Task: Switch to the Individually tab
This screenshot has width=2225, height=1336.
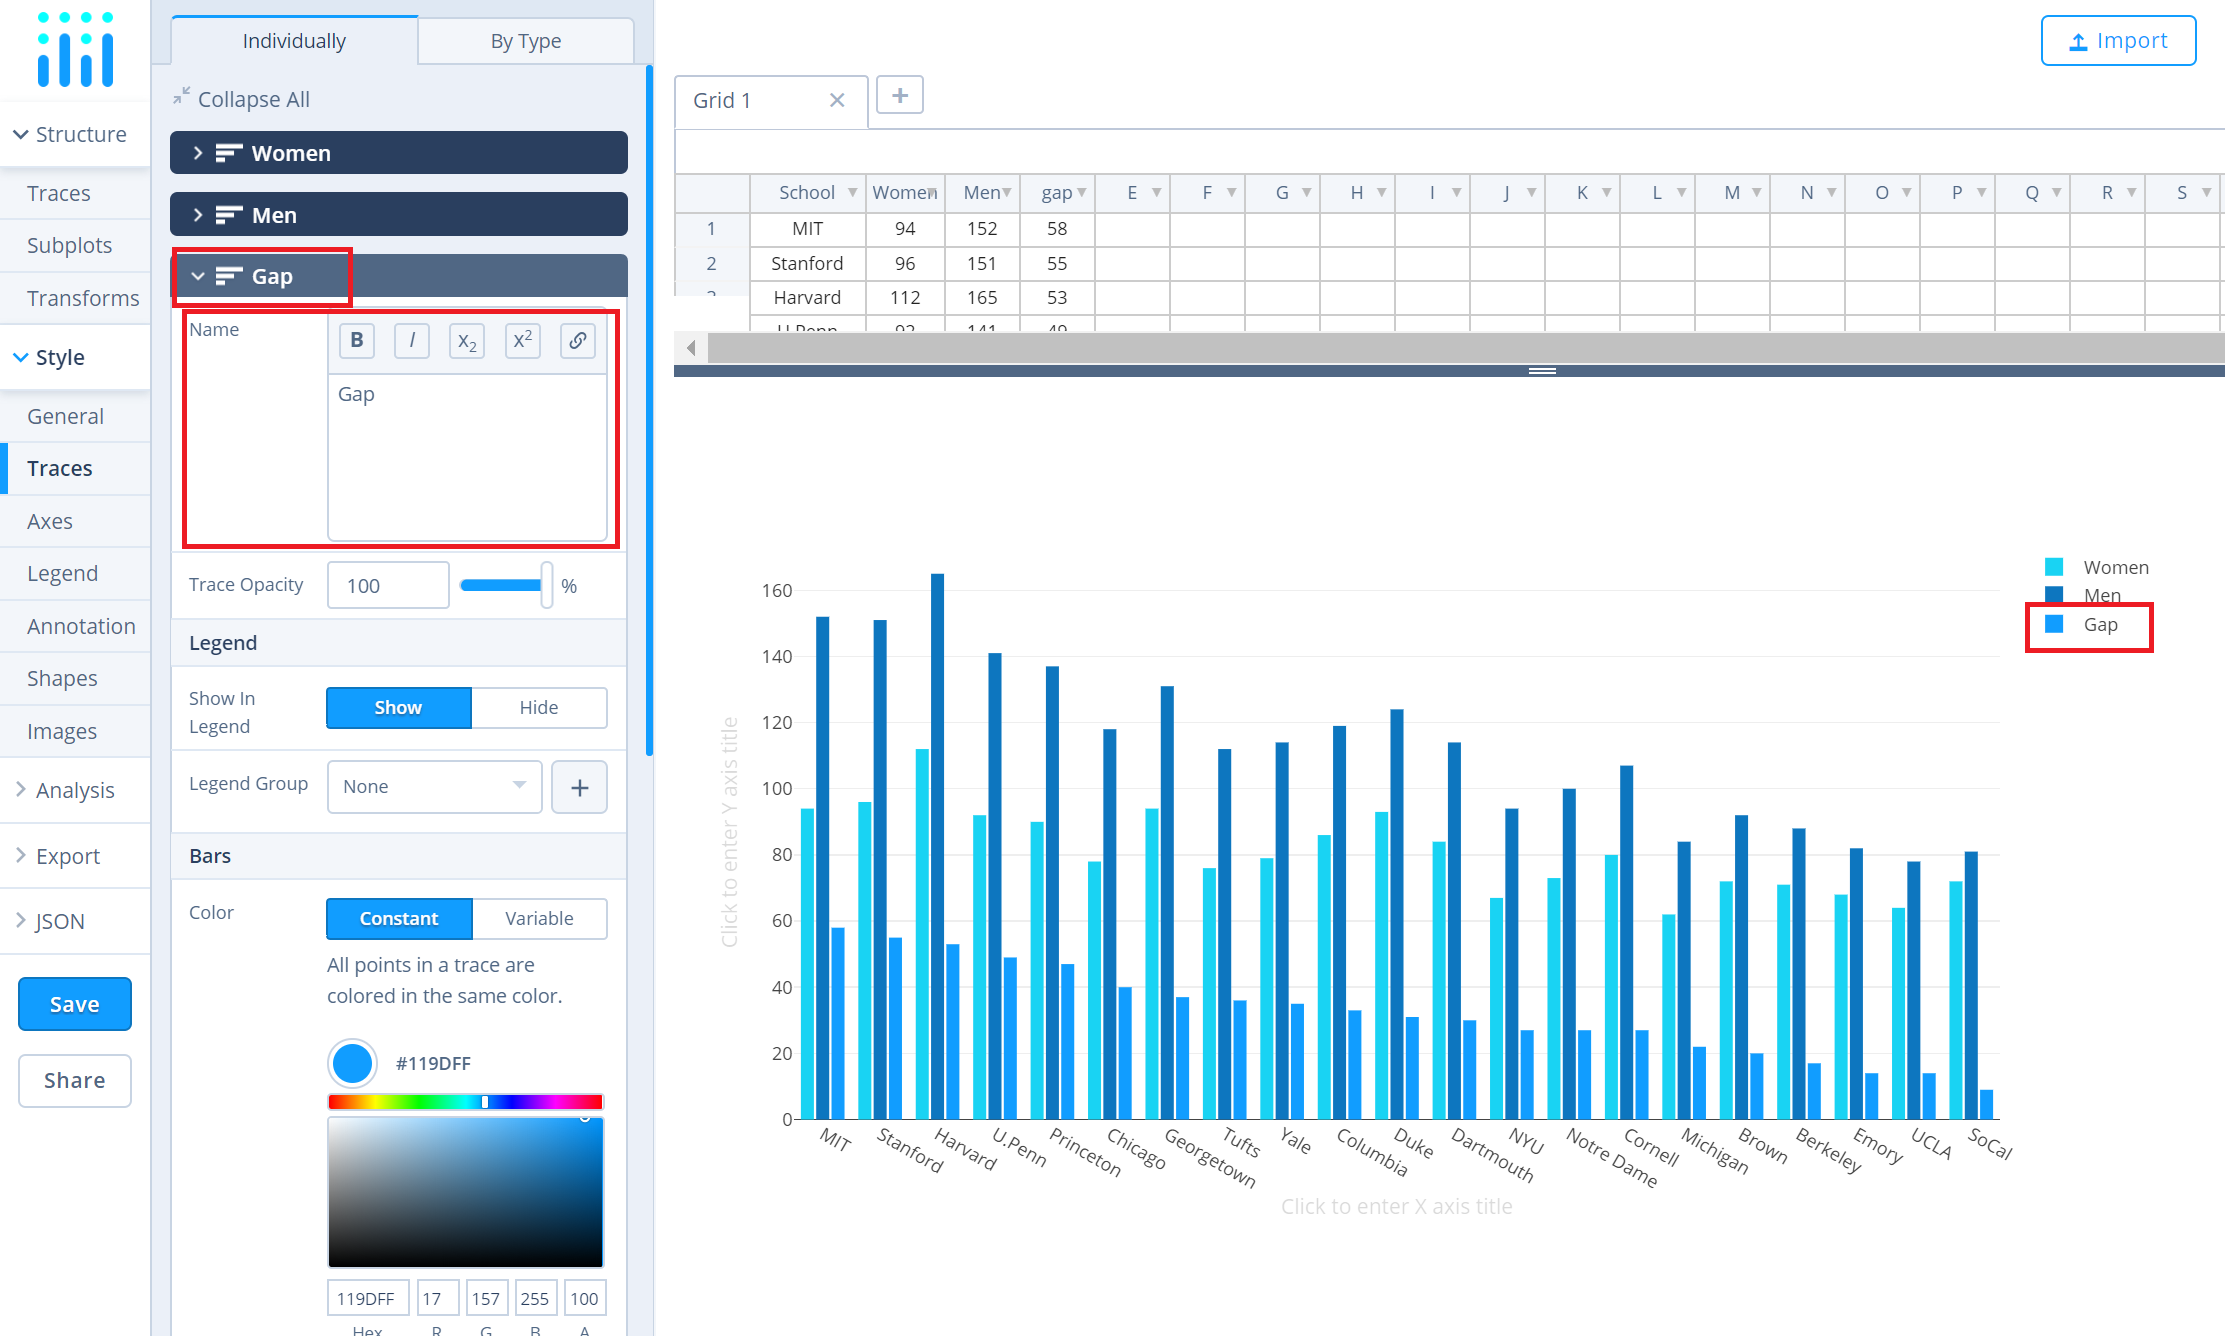Action: [294, 41]
